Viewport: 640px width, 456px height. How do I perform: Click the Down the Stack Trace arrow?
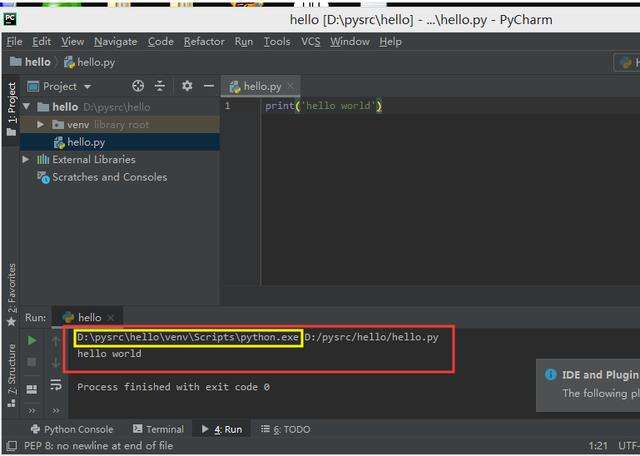[56, 362]
